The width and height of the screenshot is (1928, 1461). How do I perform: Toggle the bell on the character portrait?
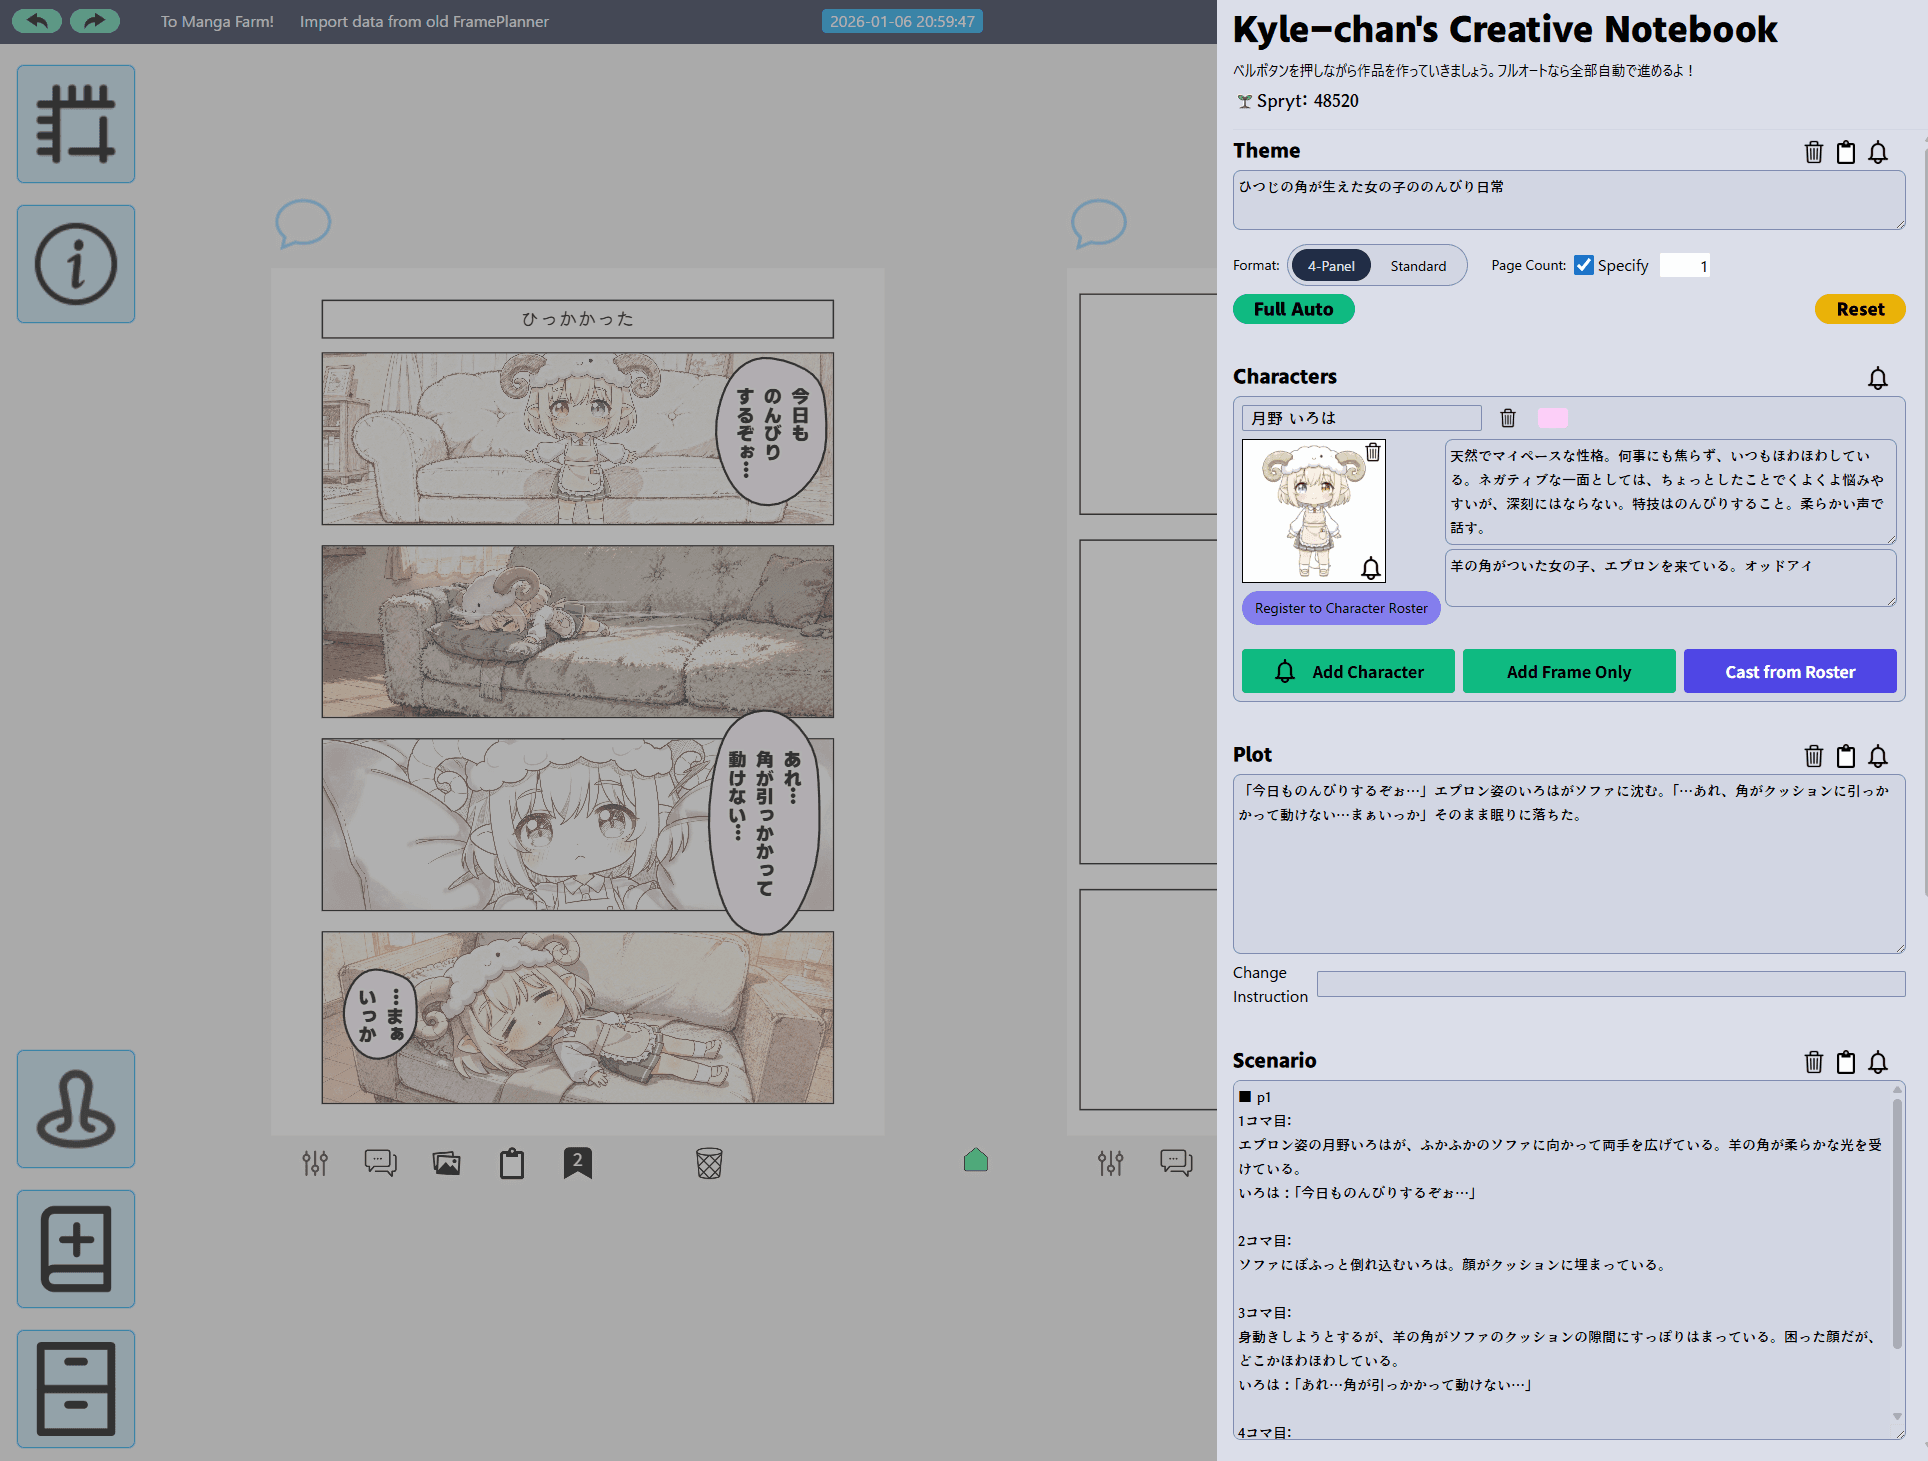pos(1370,570)
